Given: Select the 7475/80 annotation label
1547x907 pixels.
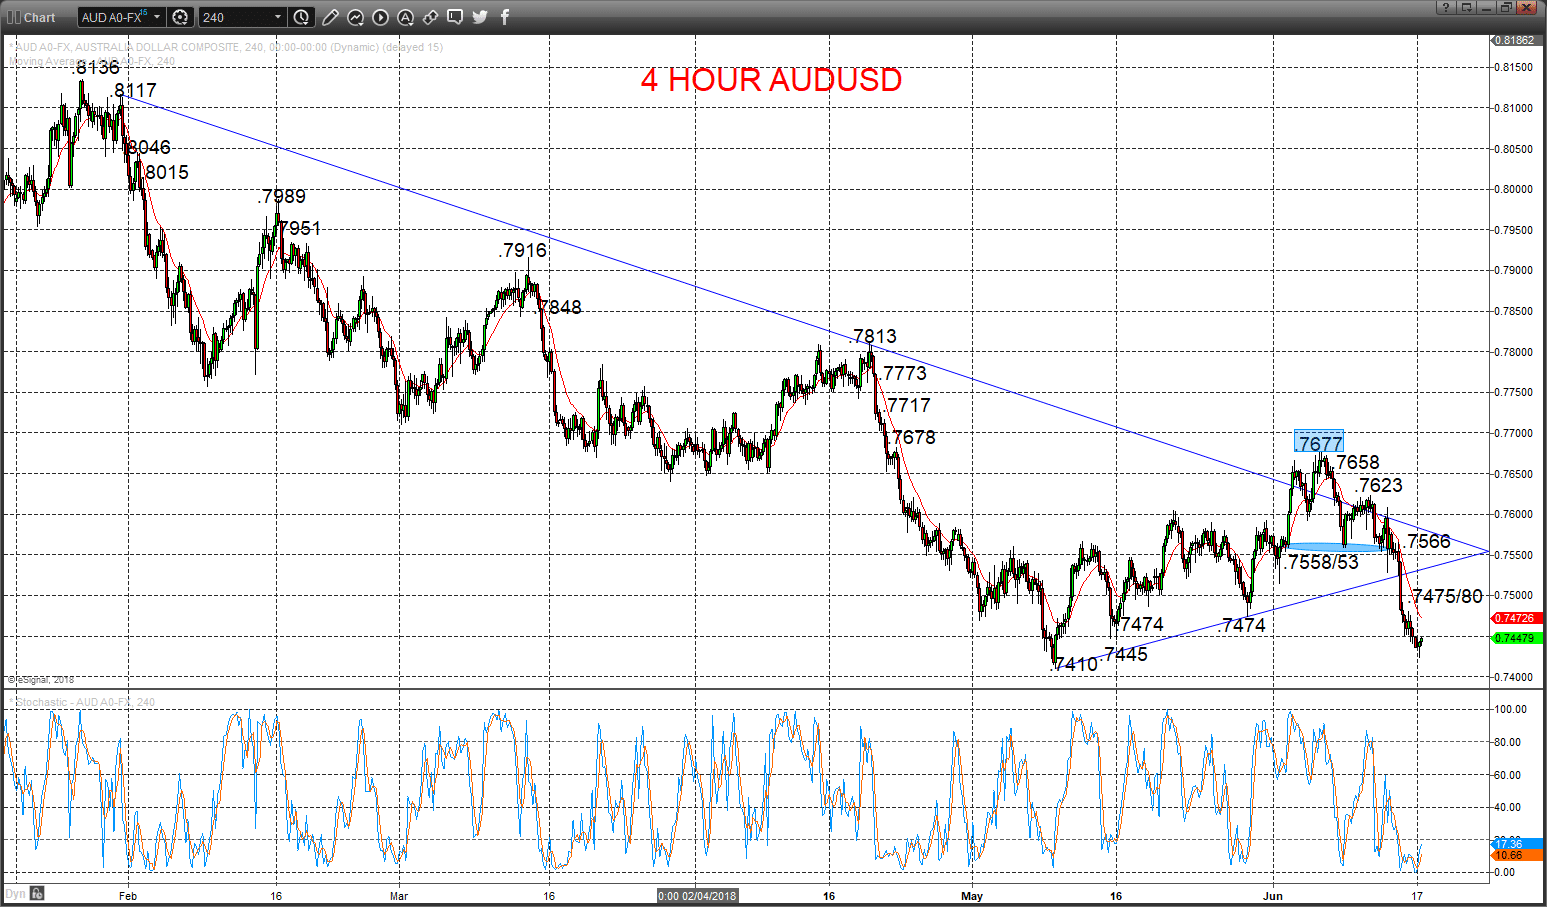Looking at the screenshot, I should click(x=1447, y=596).
